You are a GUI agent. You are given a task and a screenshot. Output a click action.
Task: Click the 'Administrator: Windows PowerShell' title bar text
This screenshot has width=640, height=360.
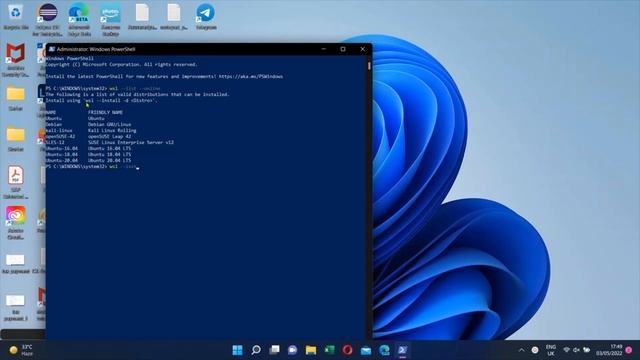tap(96, 49)
